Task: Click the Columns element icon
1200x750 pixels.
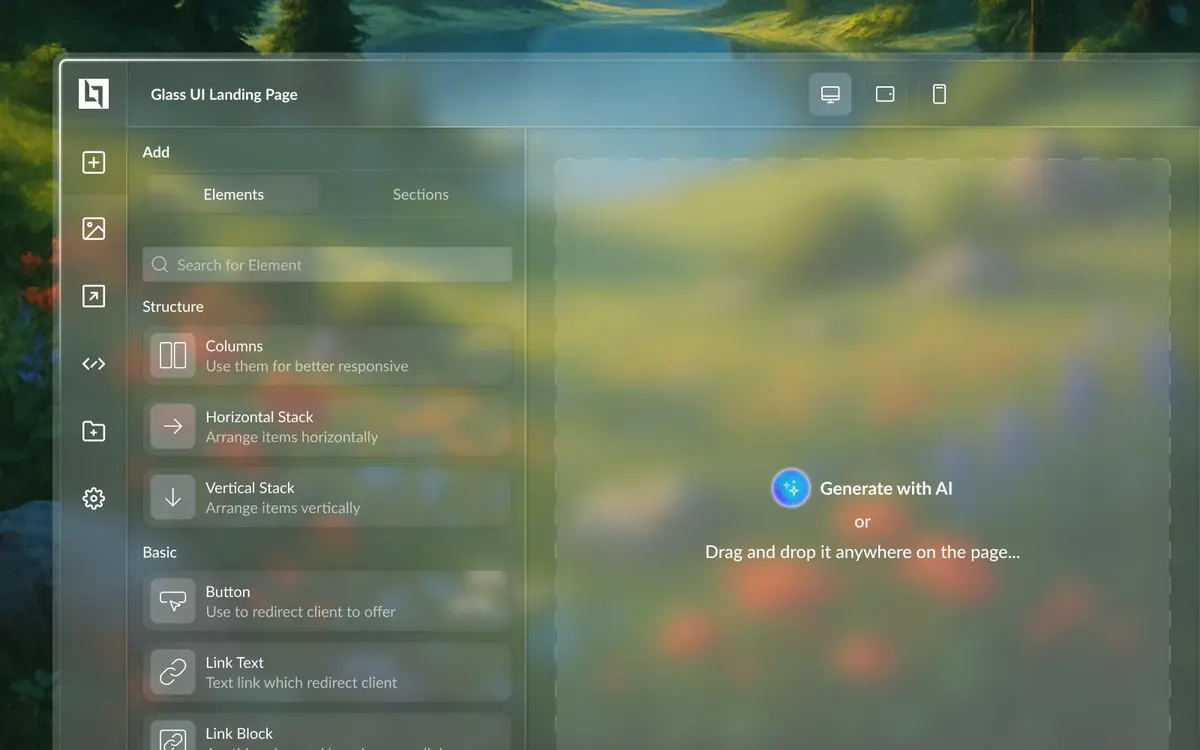Action: pos(173,355)
